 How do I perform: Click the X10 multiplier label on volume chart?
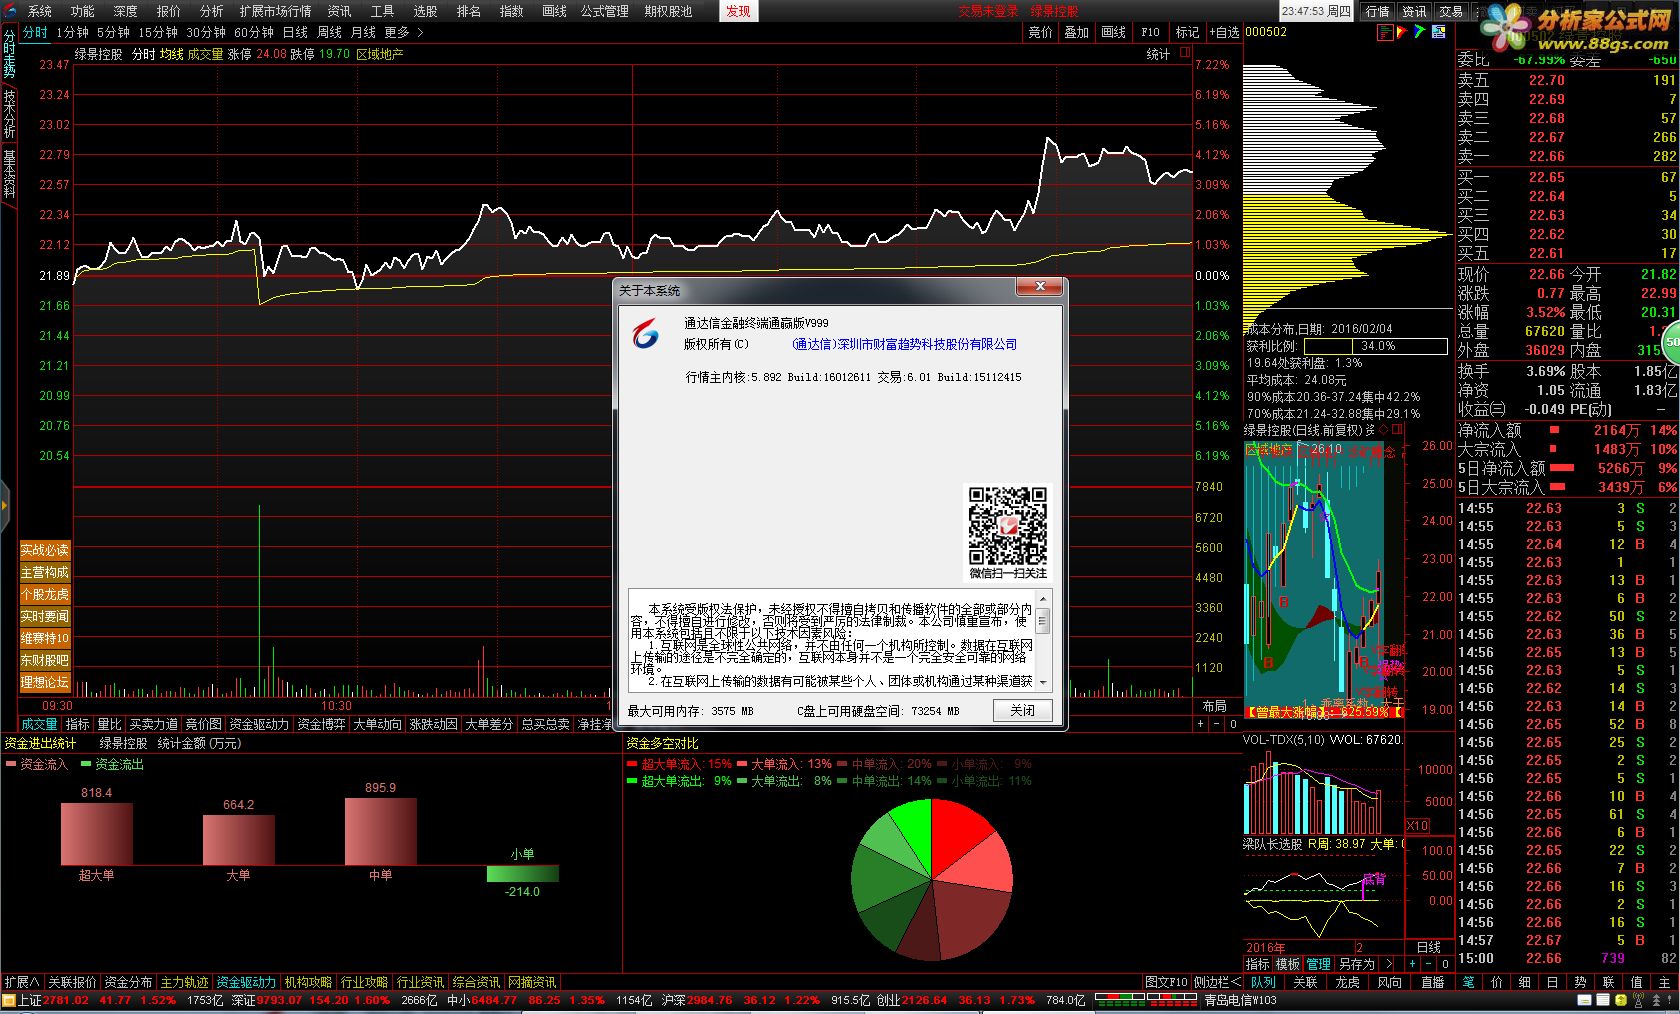(1417, 825)
